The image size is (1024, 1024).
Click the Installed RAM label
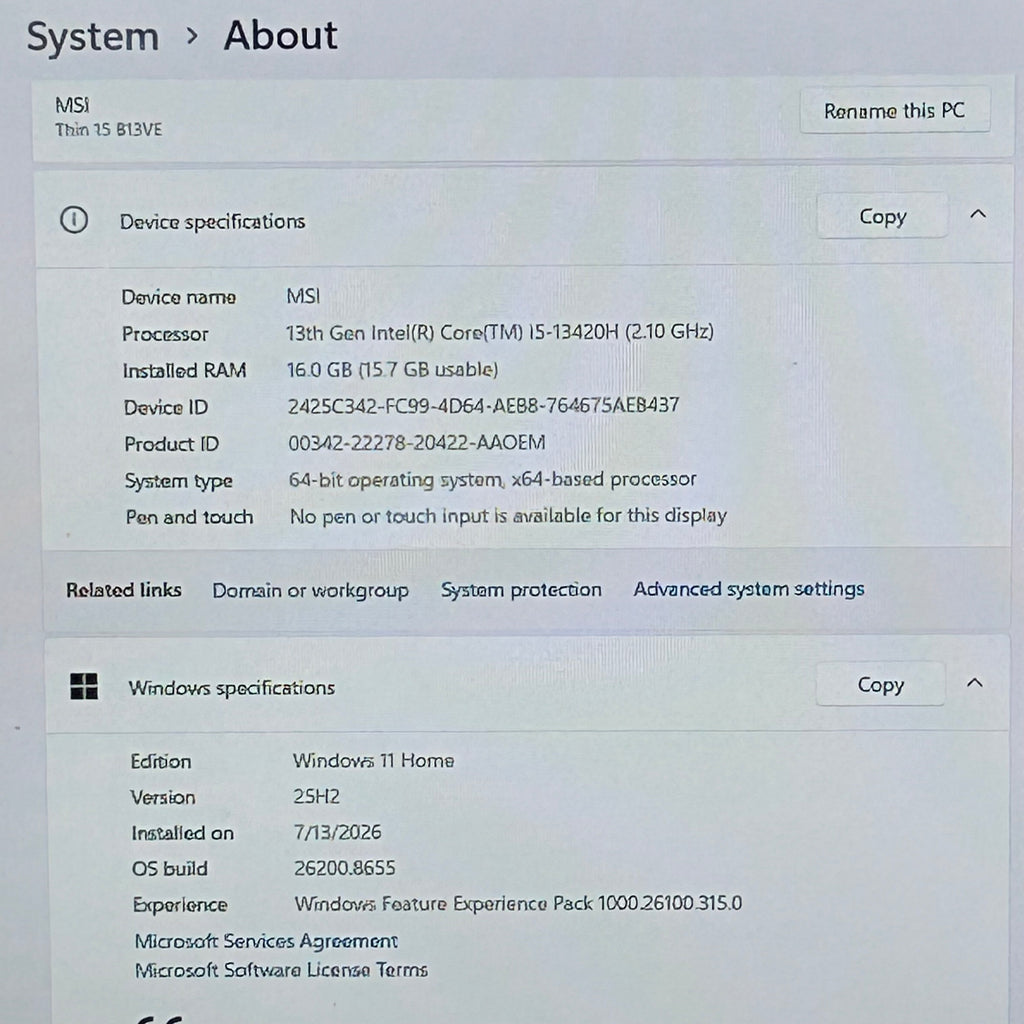pyautogui.click(x=185, y=370)
